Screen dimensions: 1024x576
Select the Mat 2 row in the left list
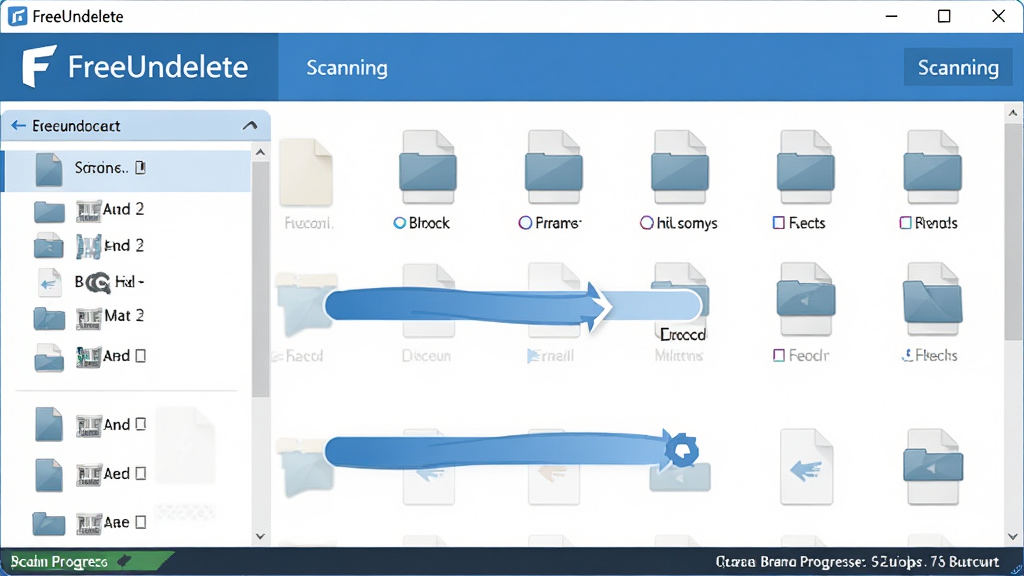[127, 317]
